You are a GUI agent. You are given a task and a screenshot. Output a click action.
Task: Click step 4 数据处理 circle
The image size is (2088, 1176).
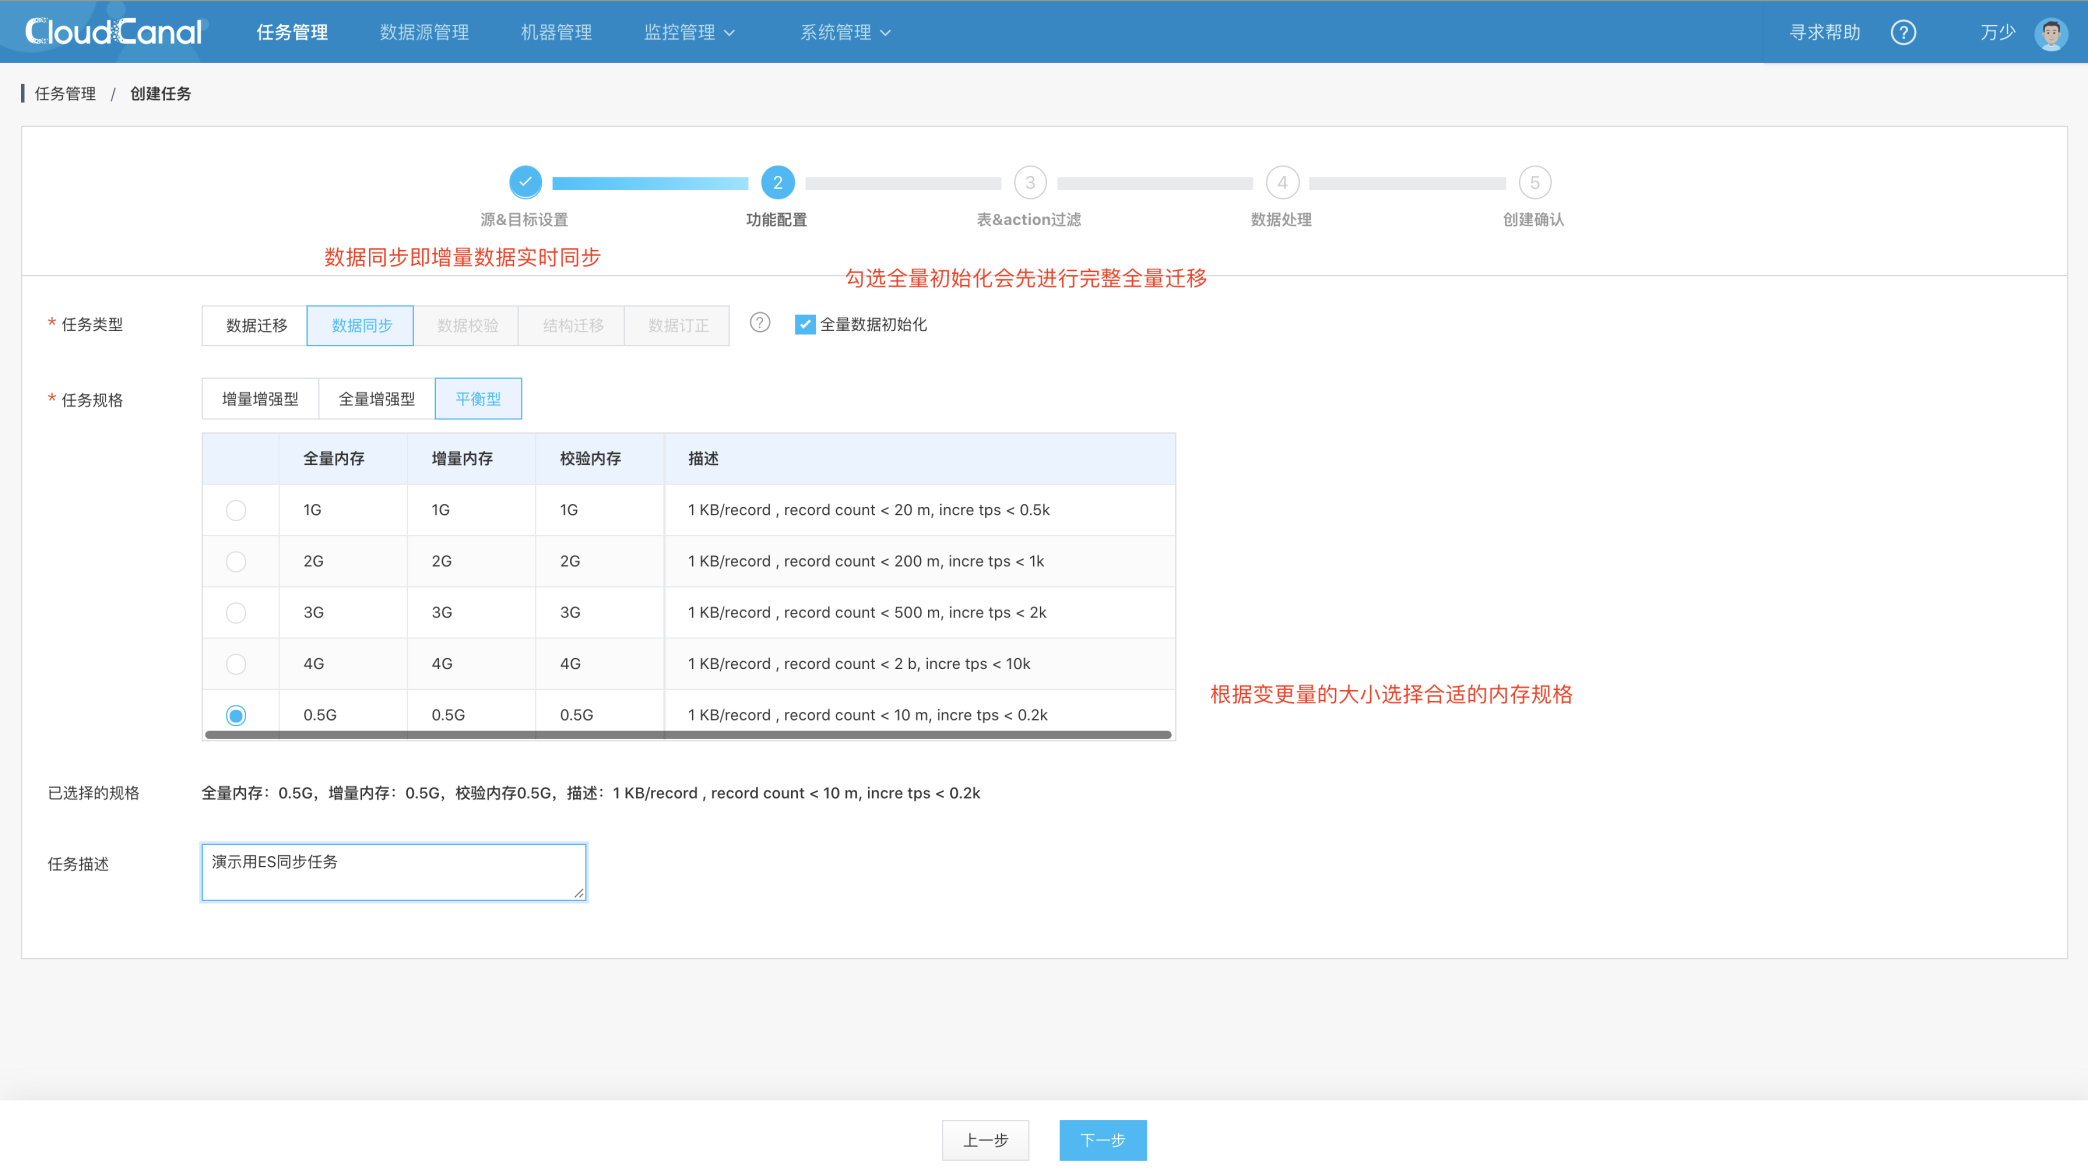pos(1282,183)
